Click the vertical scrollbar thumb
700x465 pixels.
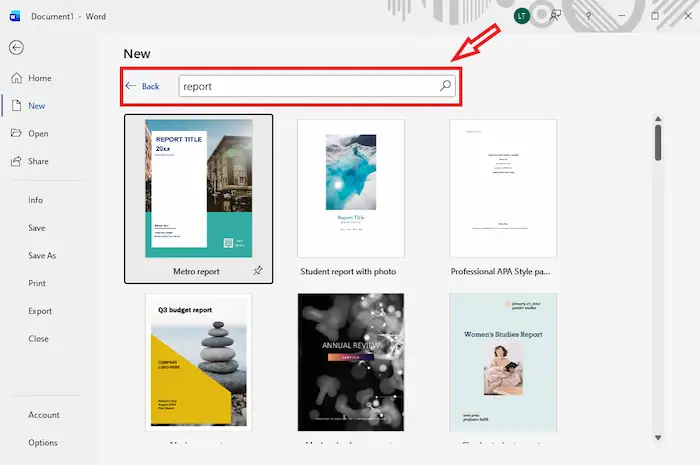point(658,142)
